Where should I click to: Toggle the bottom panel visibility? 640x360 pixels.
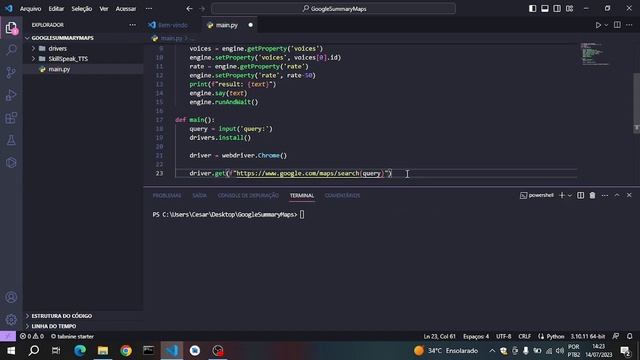click(x=545, y=9)
